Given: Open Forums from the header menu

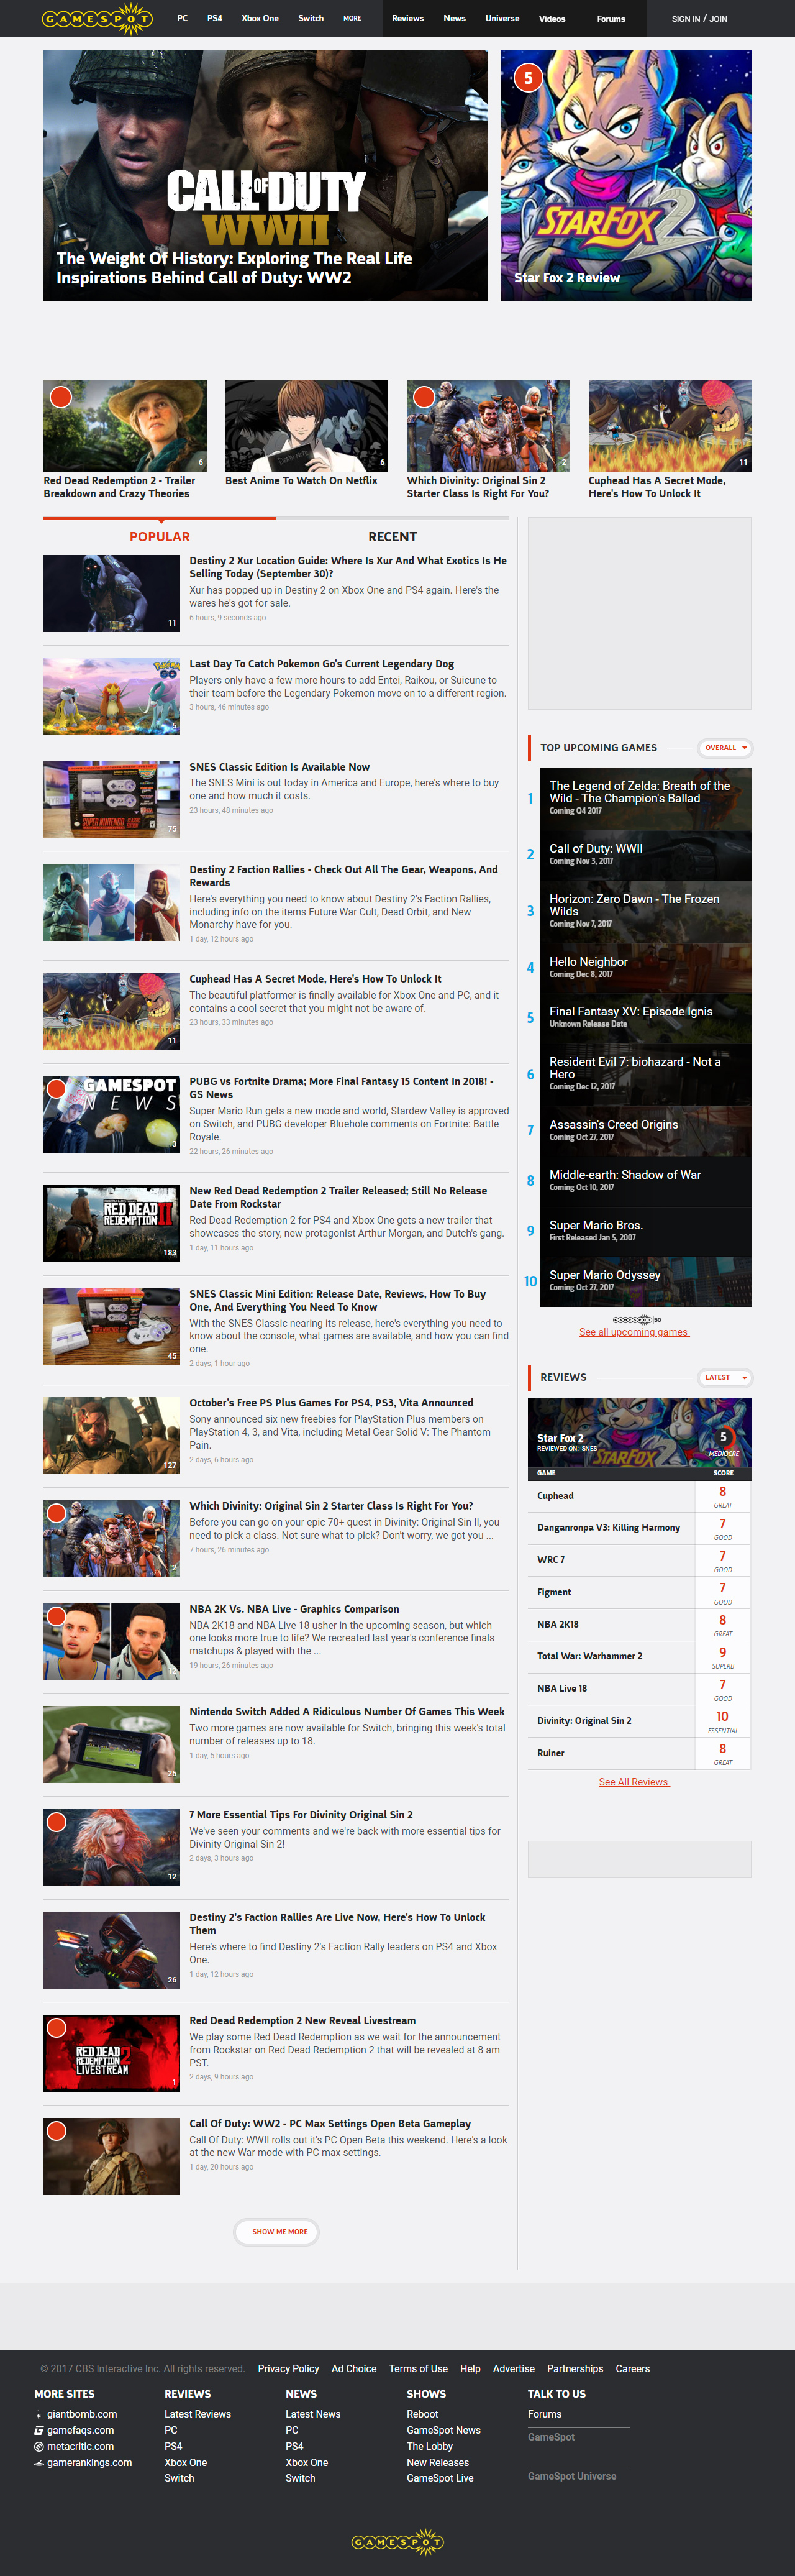Looking at the screenshot, I should pos(611,18).
